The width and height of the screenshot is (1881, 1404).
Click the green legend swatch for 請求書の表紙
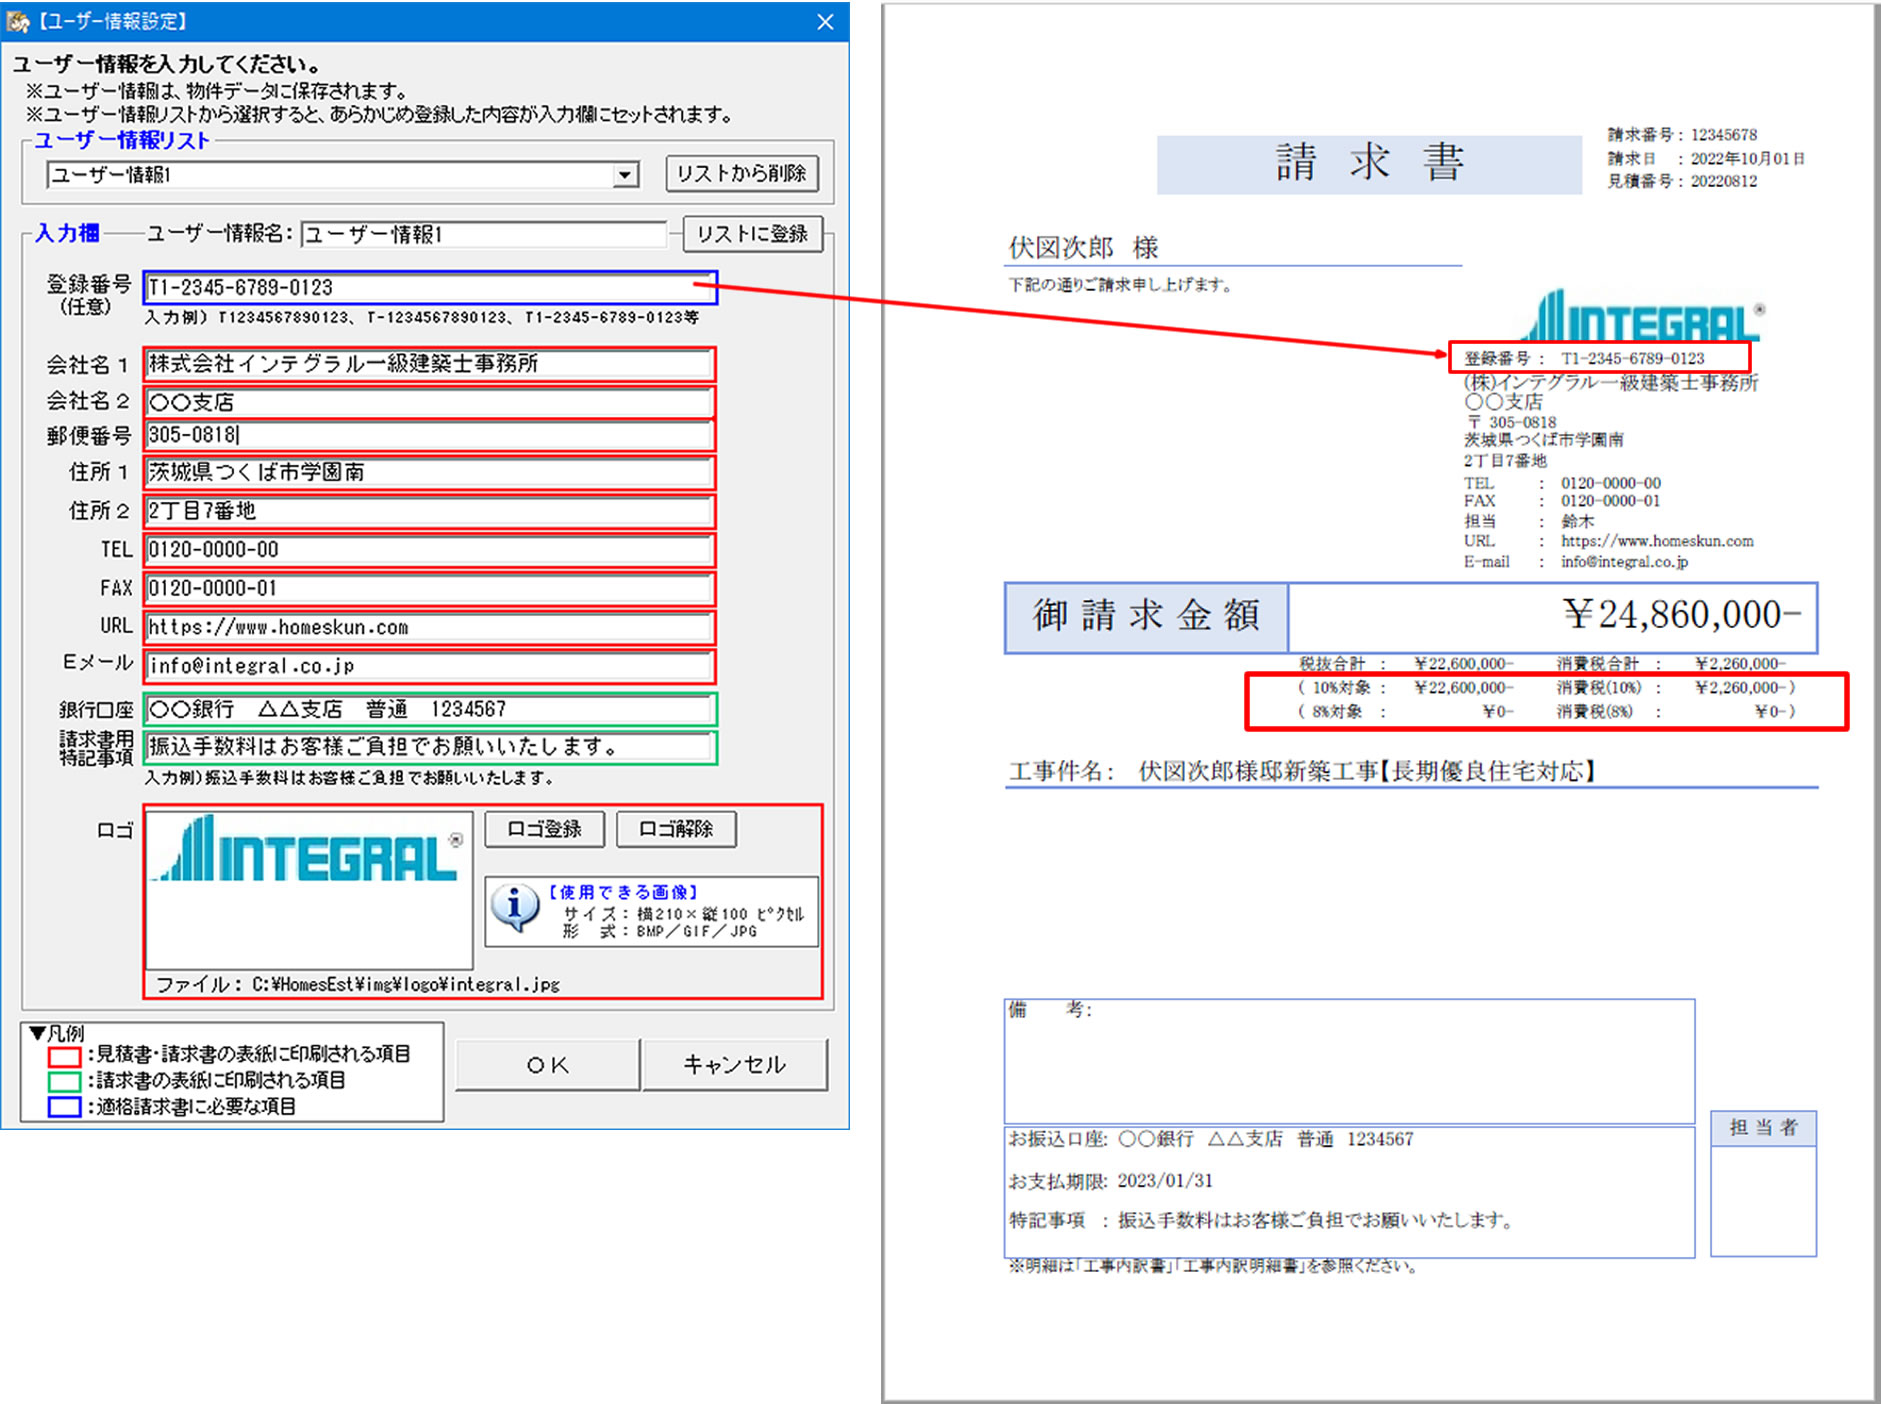pyautogui.click(x=64, y=1081)
